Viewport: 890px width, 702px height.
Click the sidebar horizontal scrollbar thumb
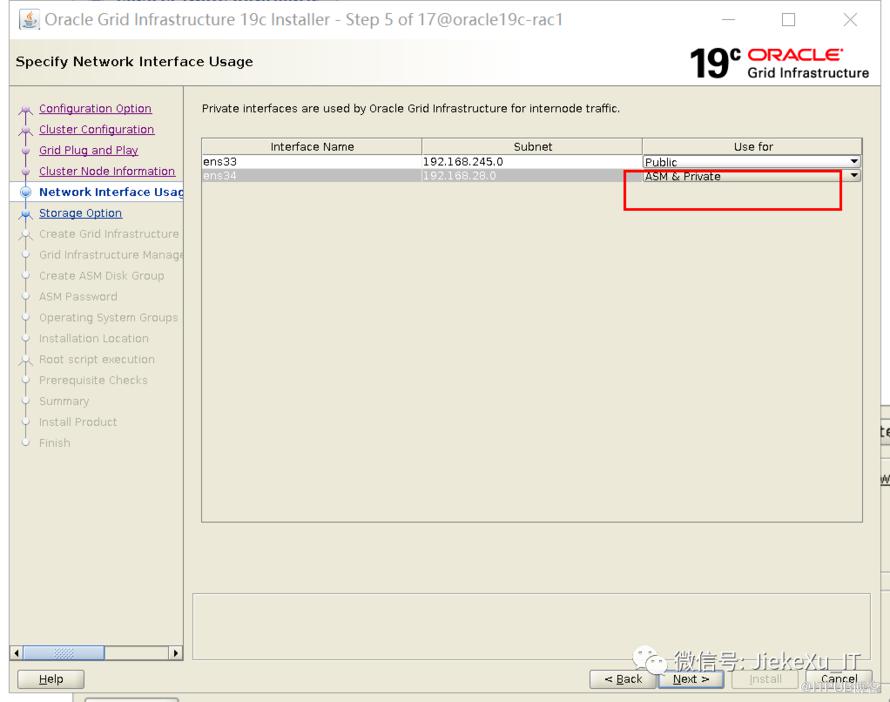tap(62, 653)
